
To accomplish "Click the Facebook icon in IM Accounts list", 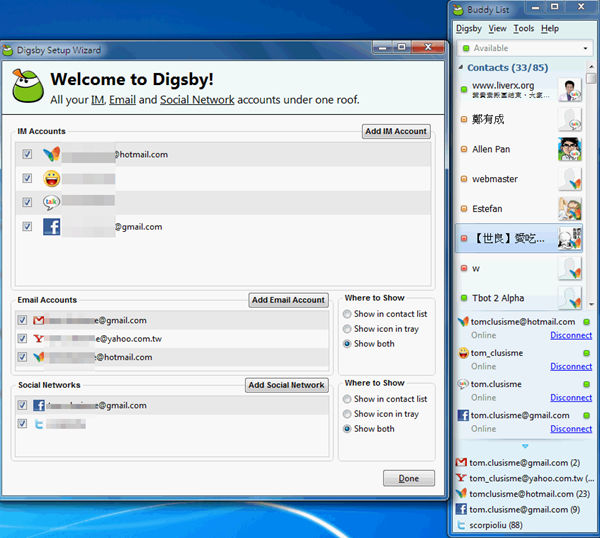I will pos(52,227).
